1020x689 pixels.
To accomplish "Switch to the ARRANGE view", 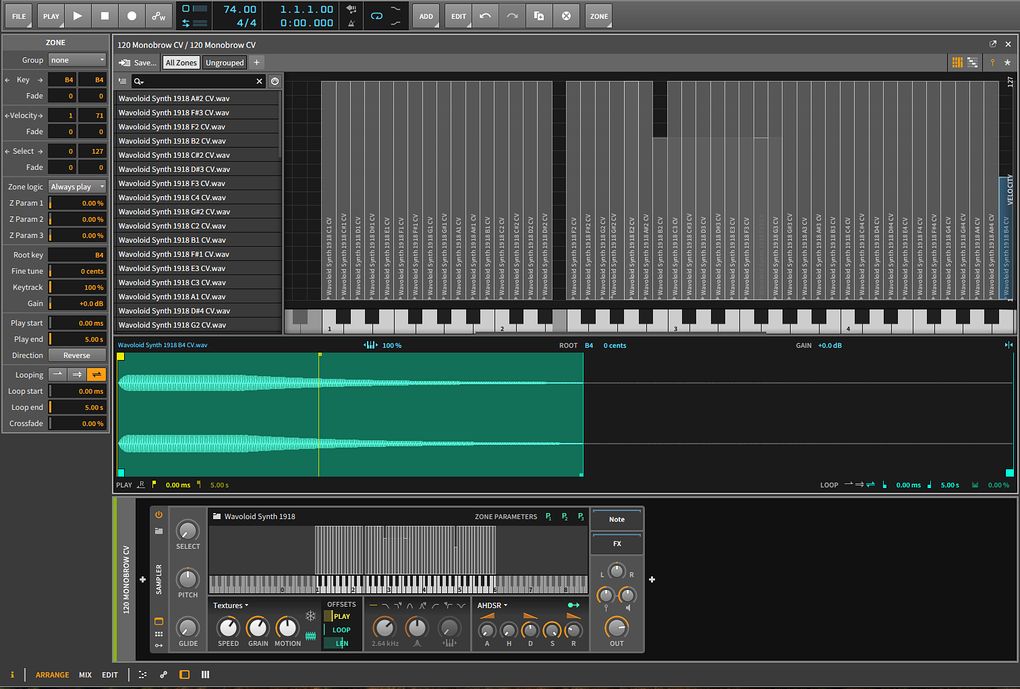I will 52,675.
